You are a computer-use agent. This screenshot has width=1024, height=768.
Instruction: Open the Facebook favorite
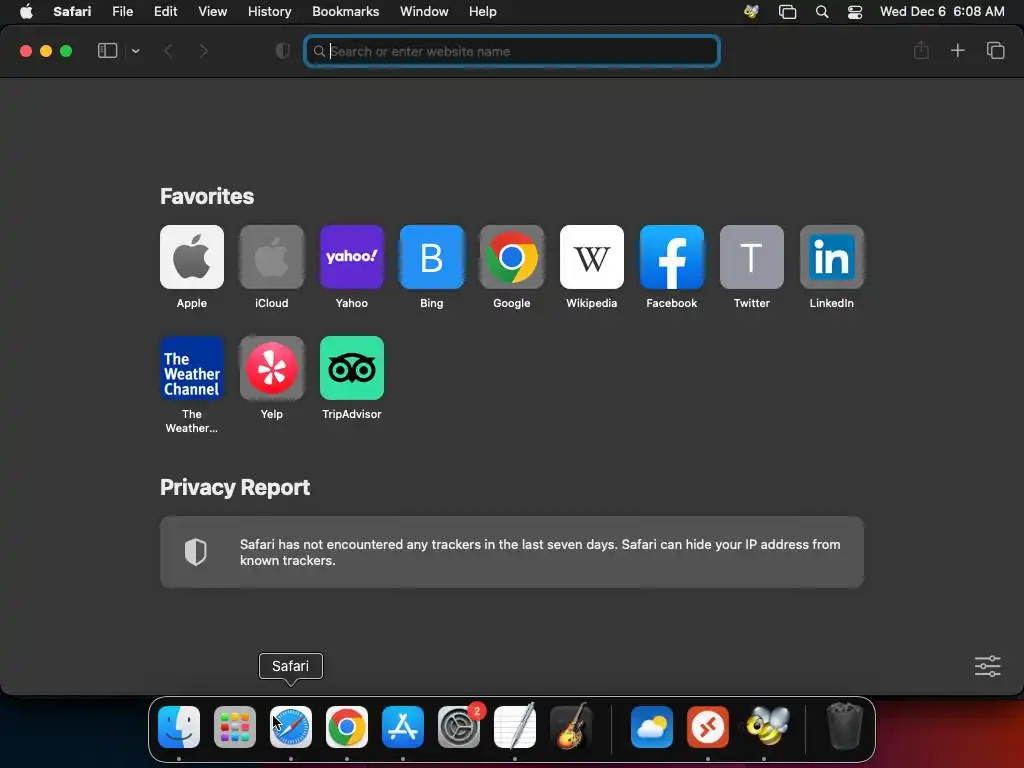click(671, 257)
